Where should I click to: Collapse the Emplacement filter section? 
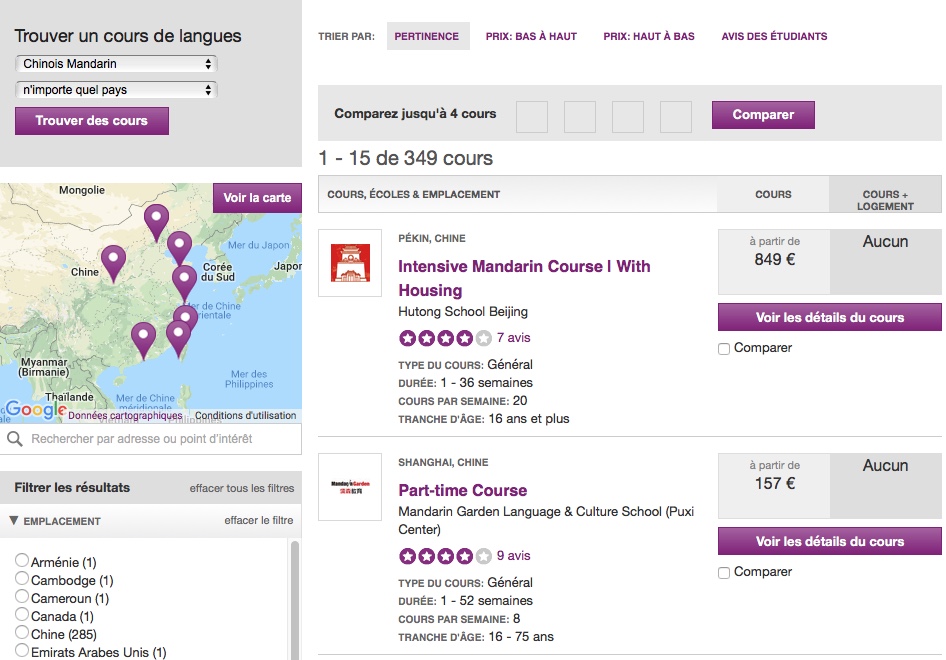point(14,521)
